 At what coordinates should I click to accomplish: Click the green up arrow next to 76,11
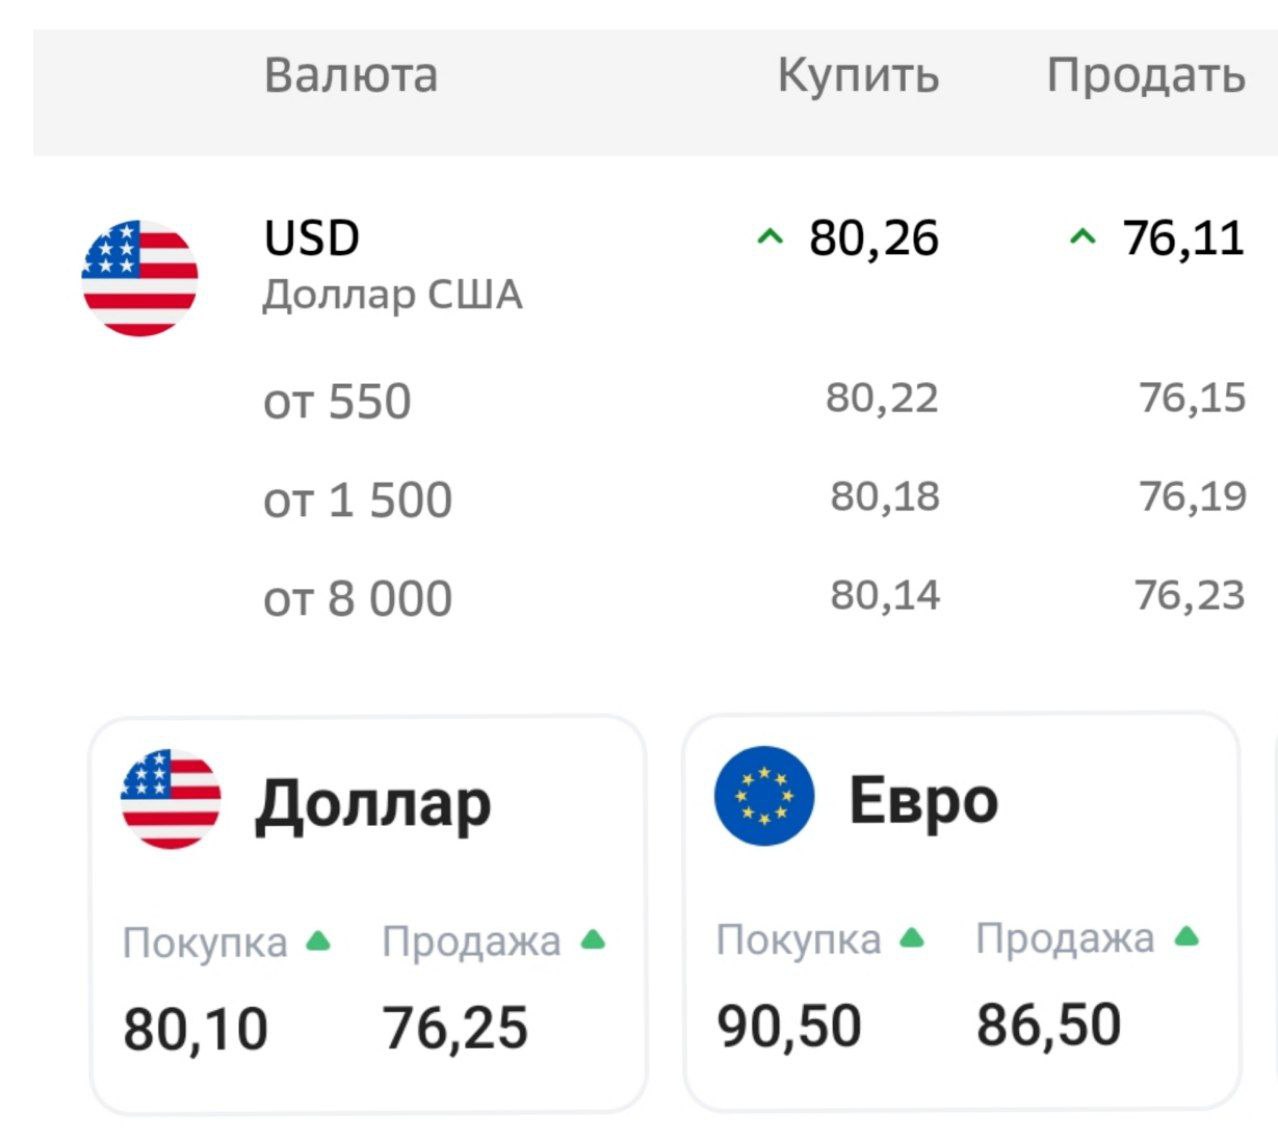tap(1083, 238)
